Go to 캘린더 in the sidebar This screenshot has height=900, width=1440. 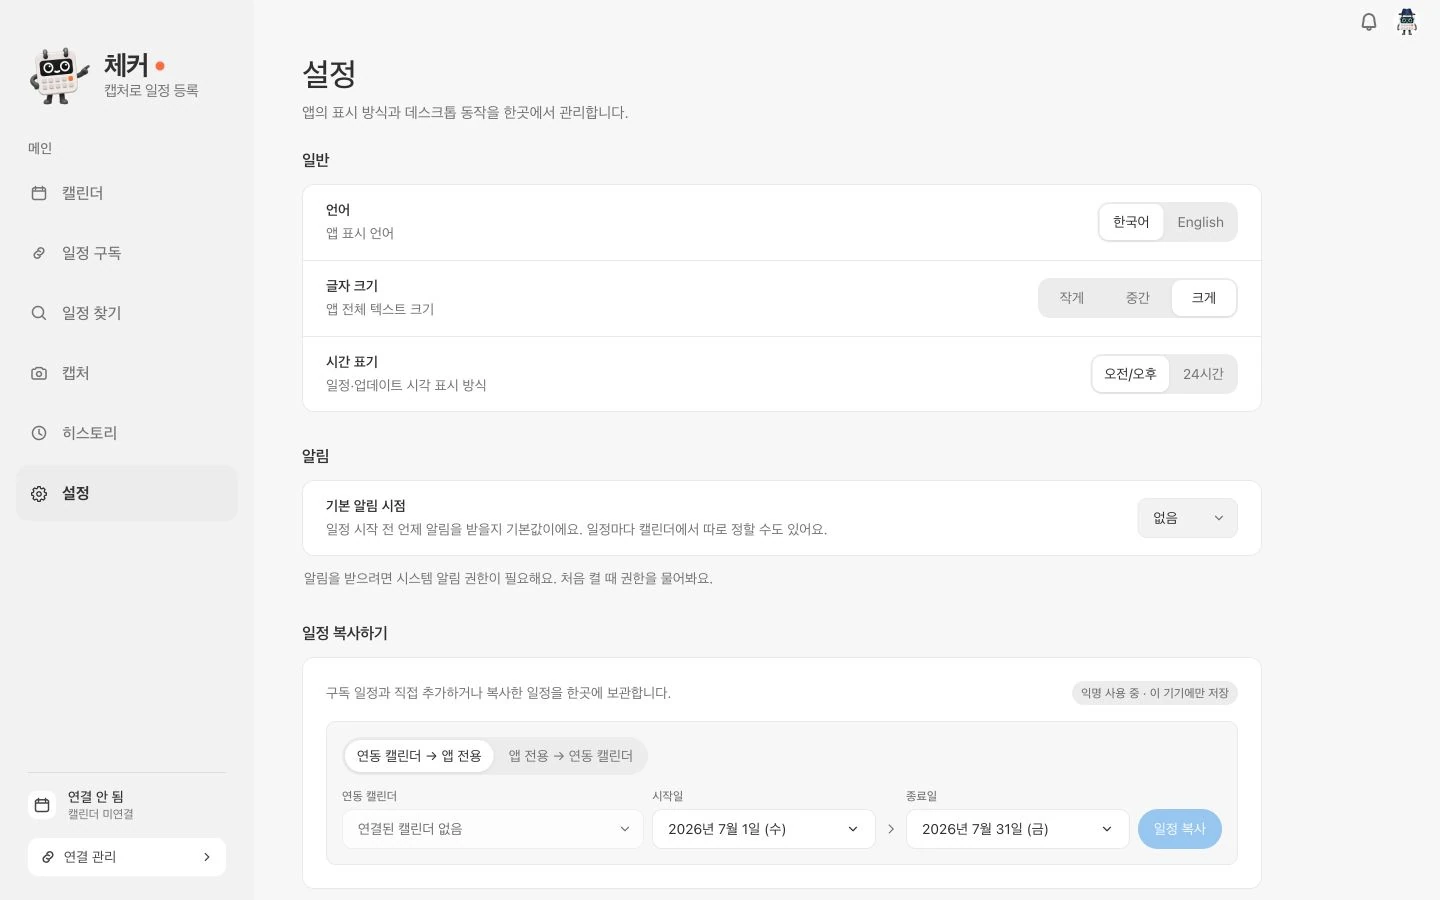tap(127, 193)
